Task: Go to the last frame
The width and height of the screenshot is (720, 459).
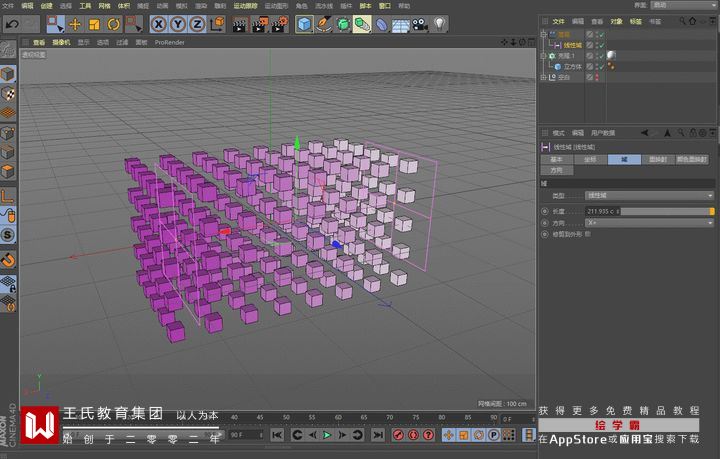Action: pyautogui.click(x=377, y=435)
